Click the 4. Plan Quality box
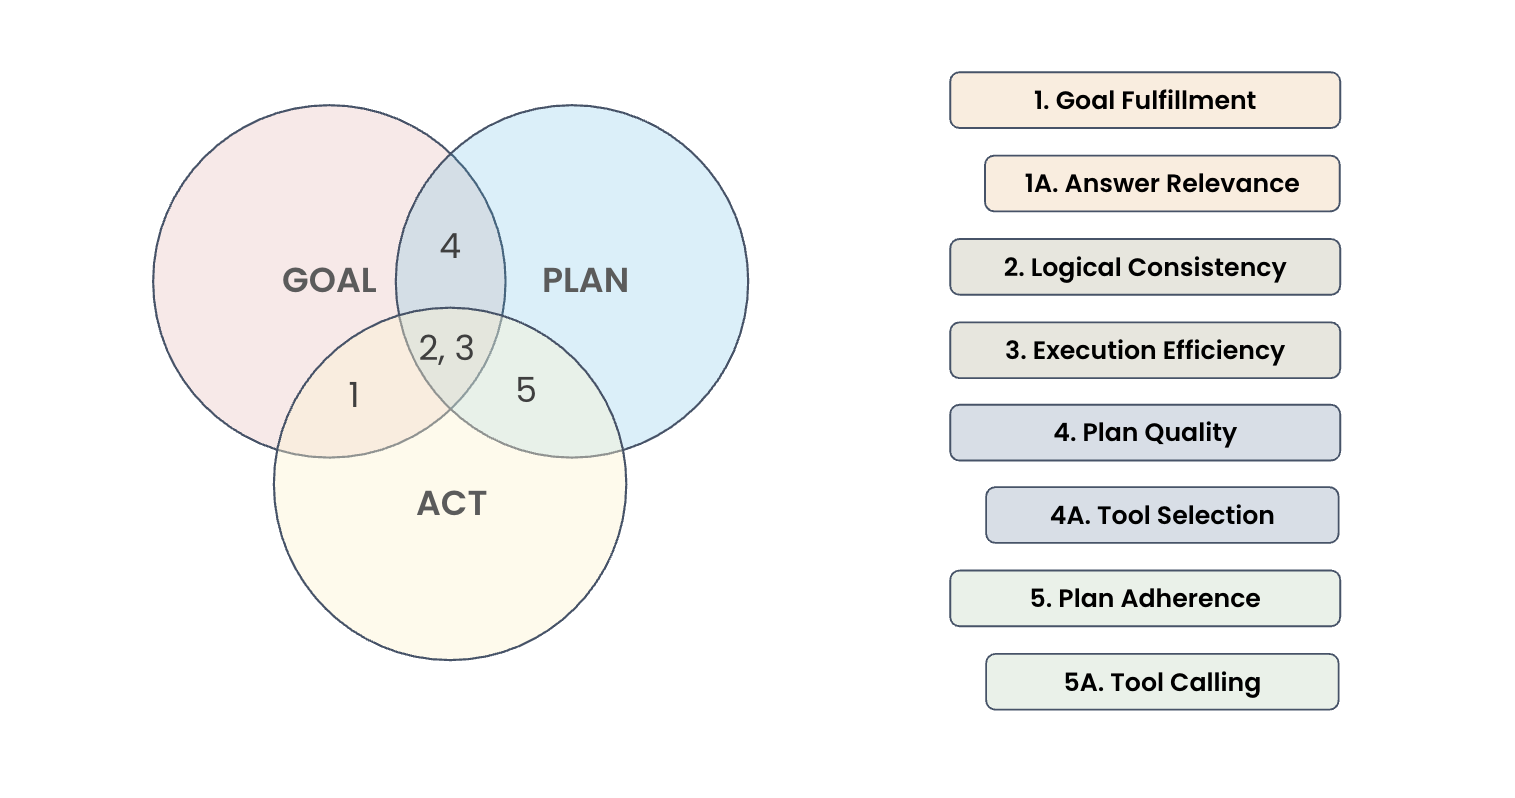Viewport: 1515px width, 798px height. click(1144, 433)
